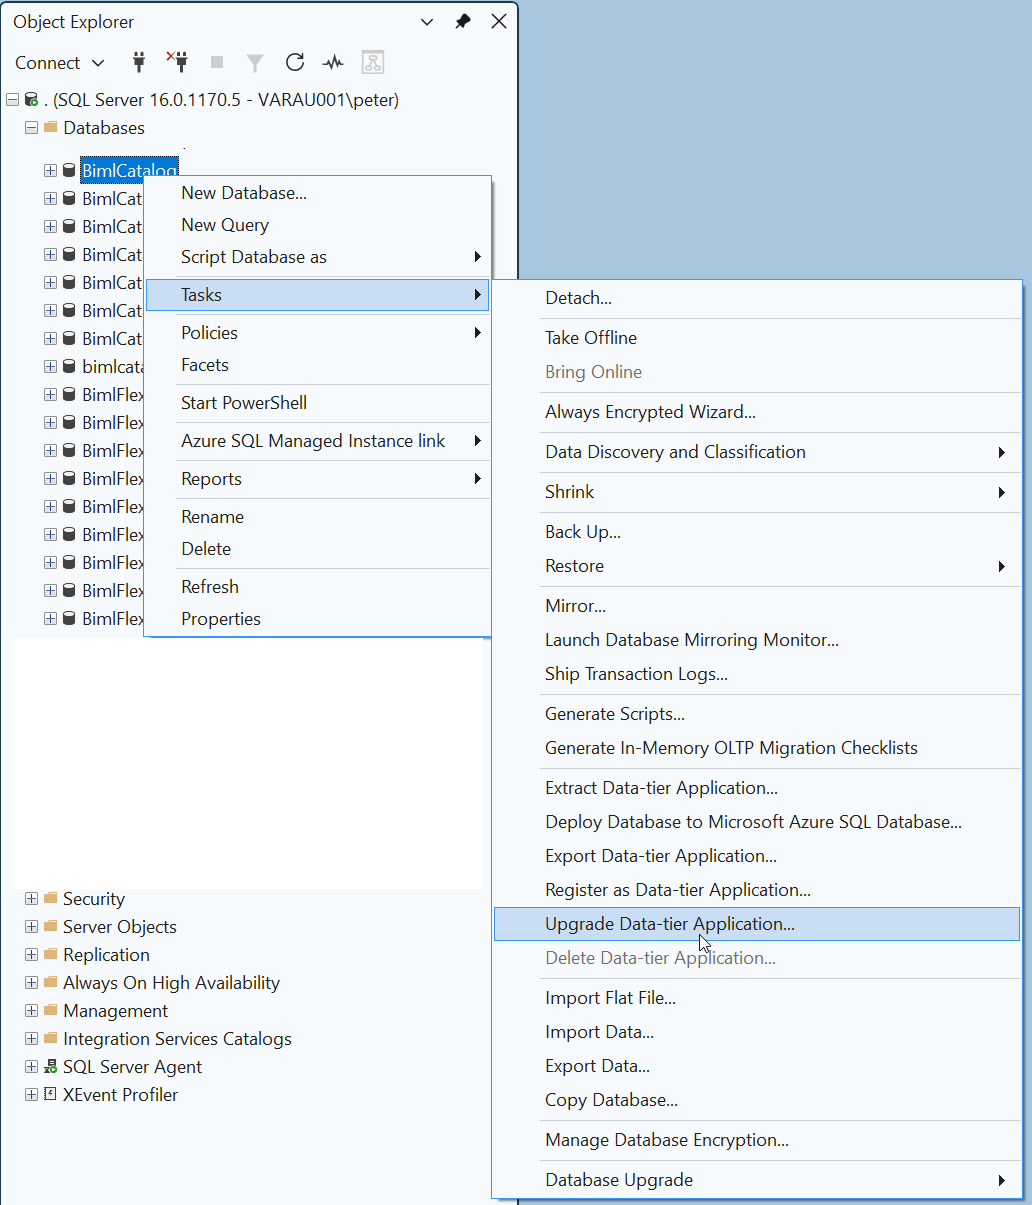Choose Upgrade Data-tier Application from the menu
The width and height of the screenshot is (1032, 1205).
(x=669, y=924)
